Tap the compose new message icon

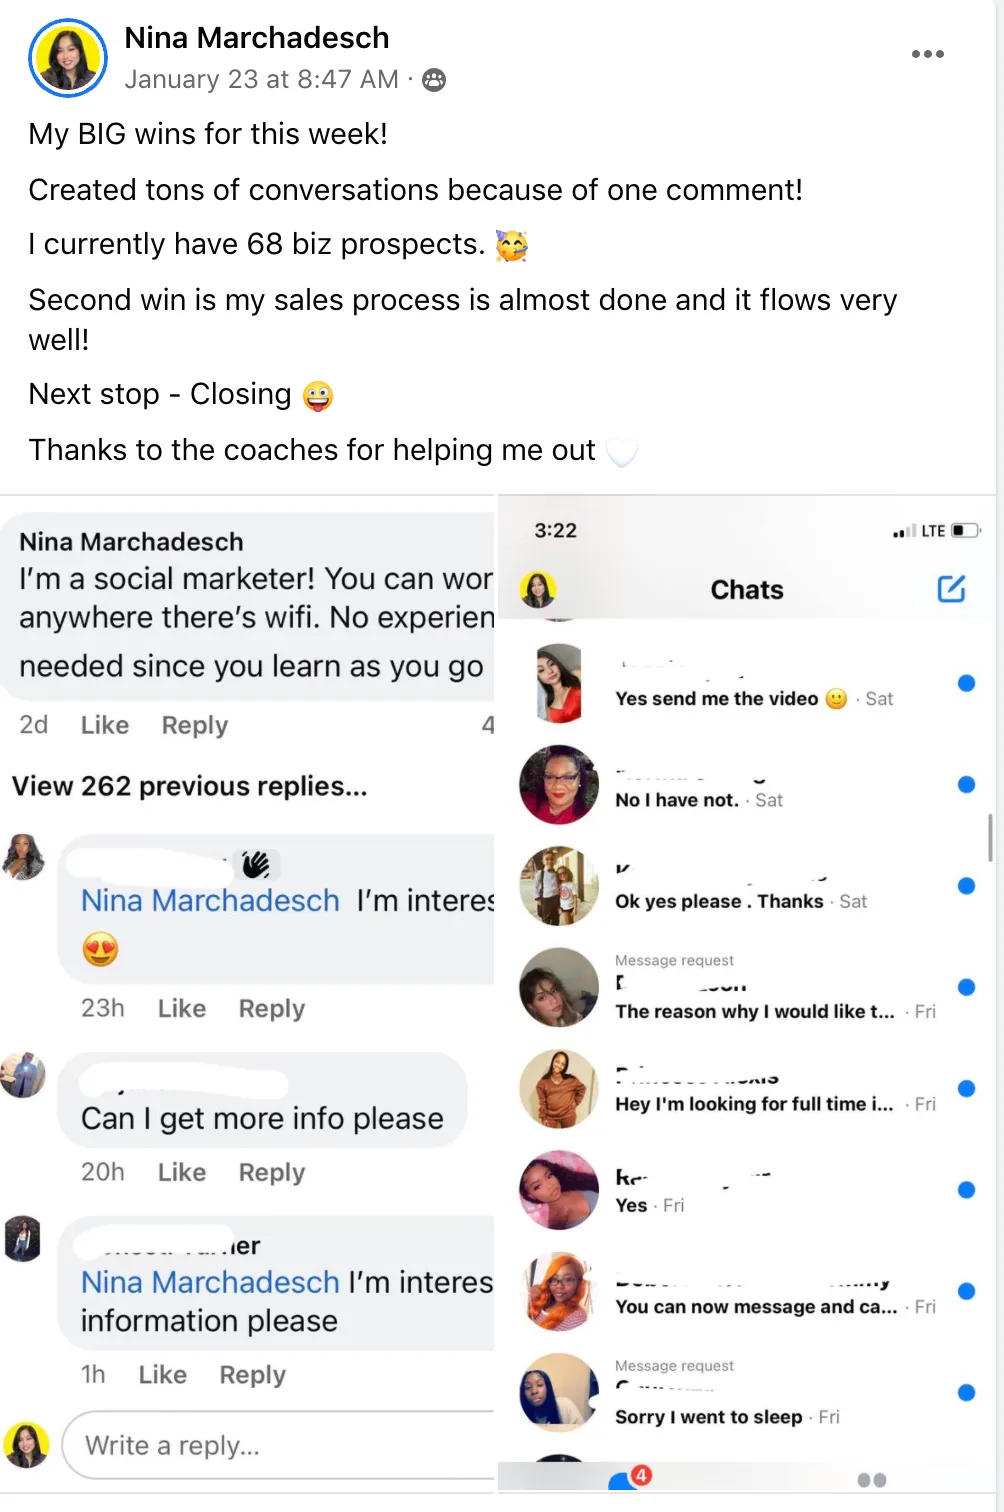click(951, 589)
